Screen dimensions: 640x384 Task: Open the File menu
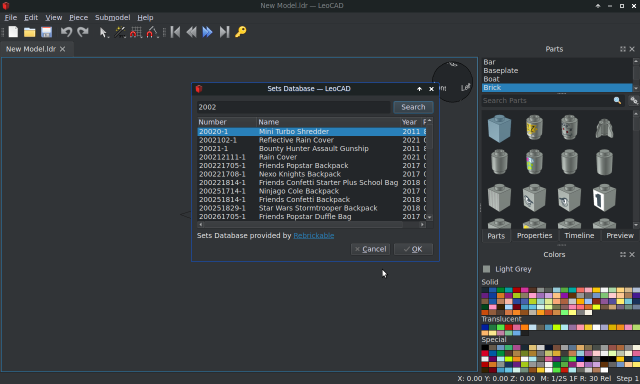click(11, 18)
